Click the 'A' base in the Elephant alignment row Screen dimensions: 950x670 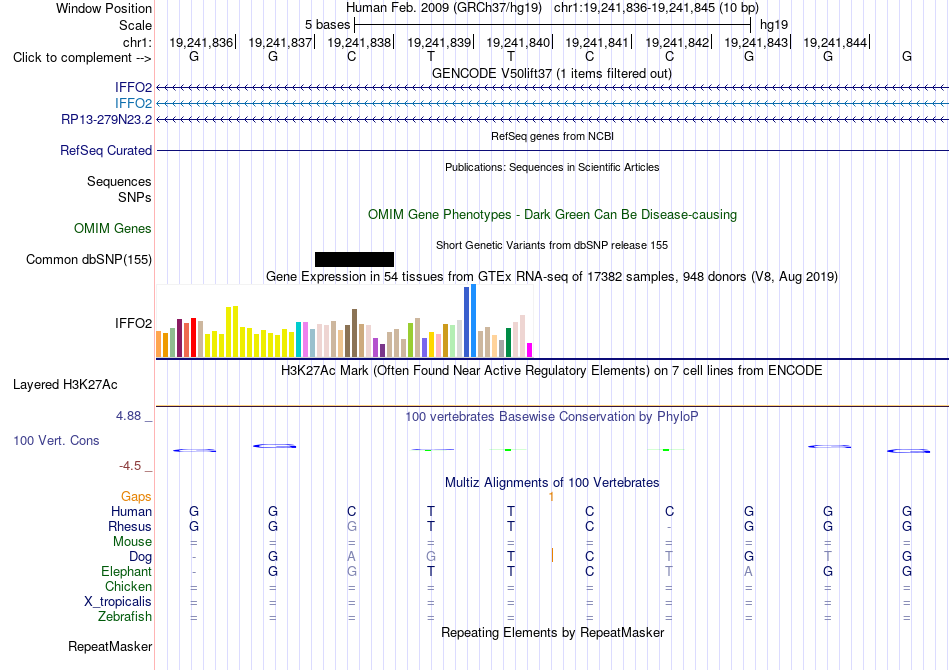748,572
